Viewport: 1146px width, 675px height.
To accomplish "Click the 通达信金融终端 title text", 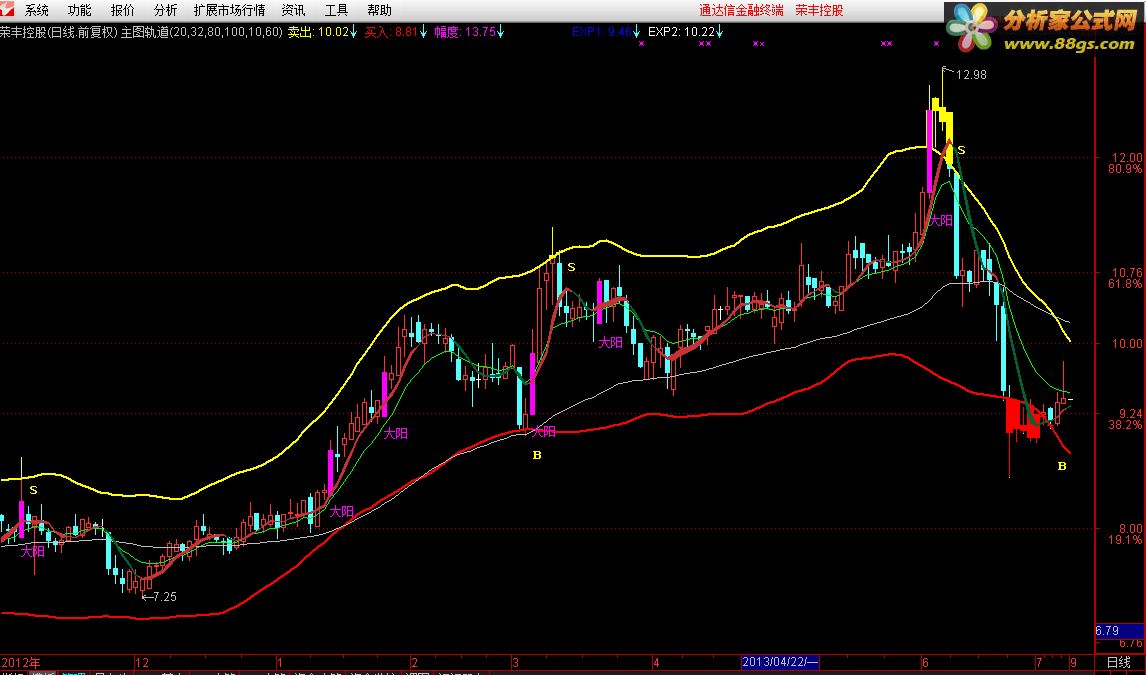I will coord(741,10).
